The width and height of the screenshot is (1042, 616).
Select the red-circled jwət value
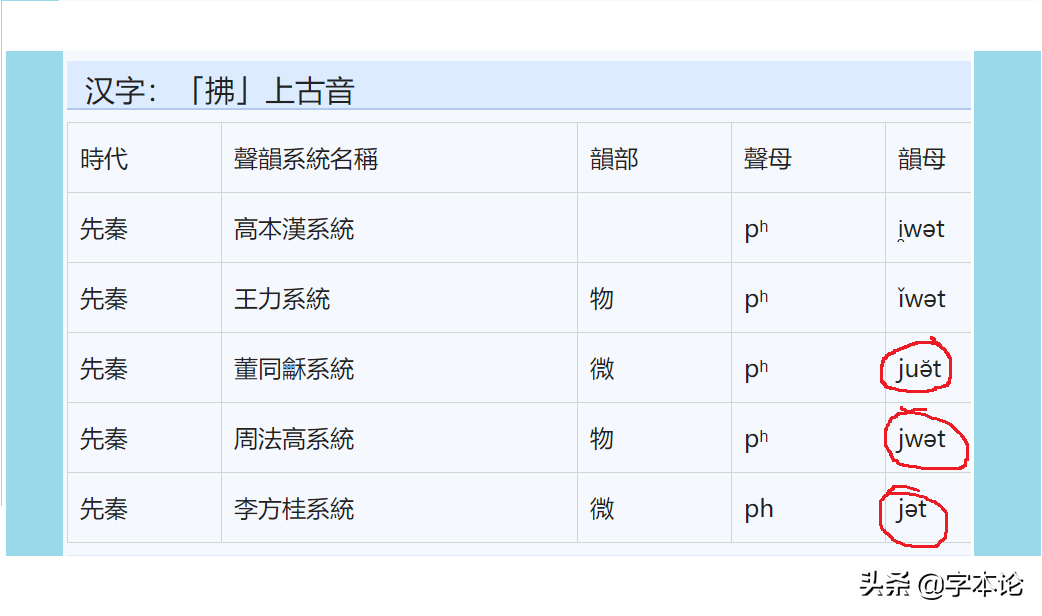pyautogui.click(x=921, y=440)
